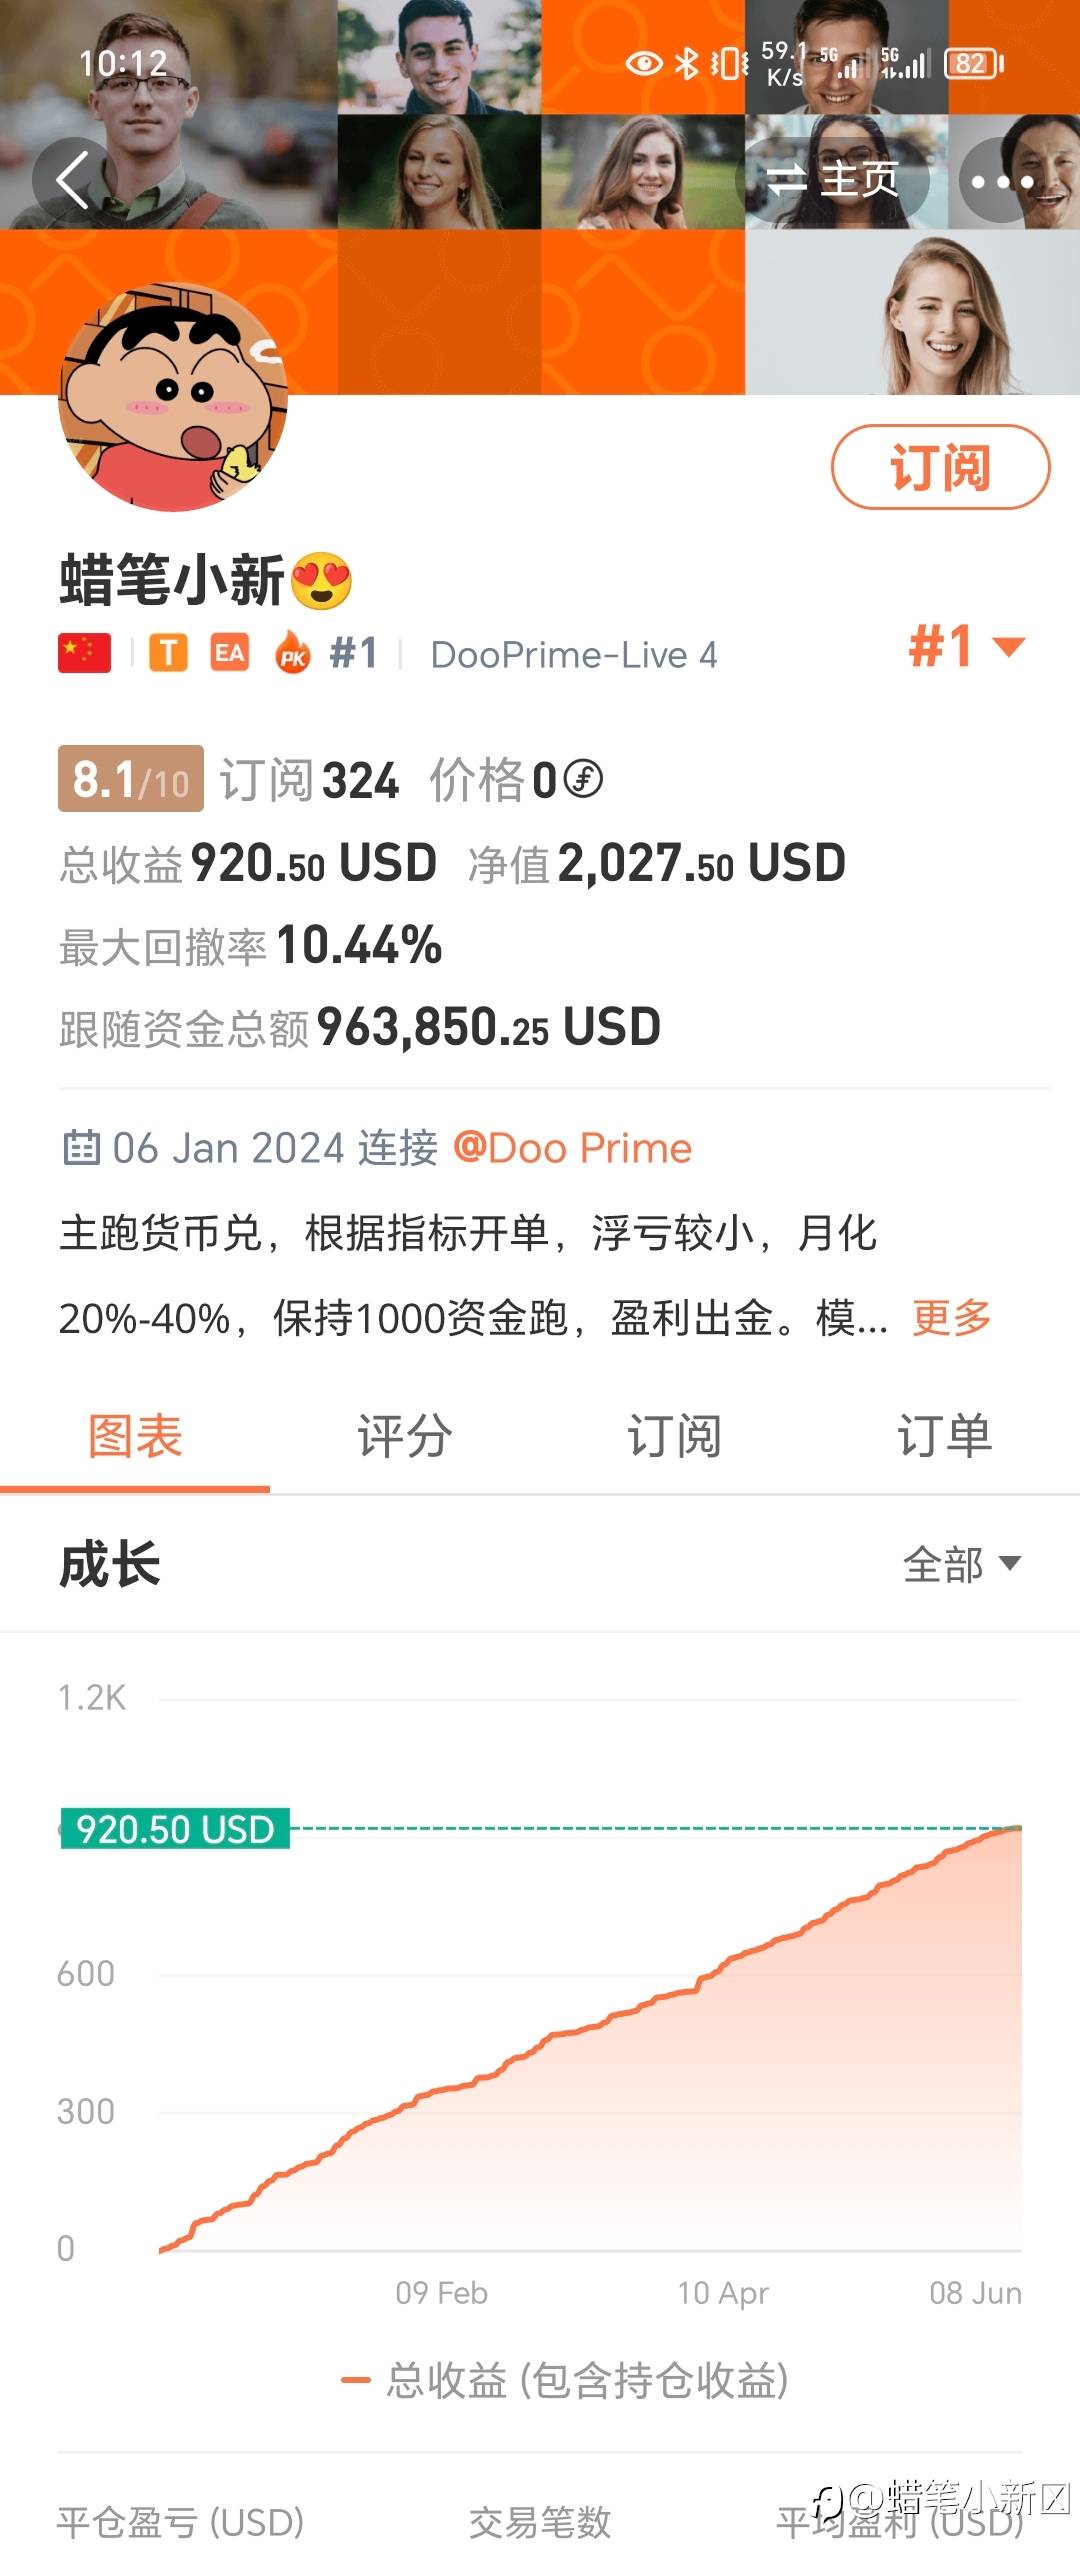1080x2560 pixels.
Task: Click the China flag icon
Action: tap(84, 653)
